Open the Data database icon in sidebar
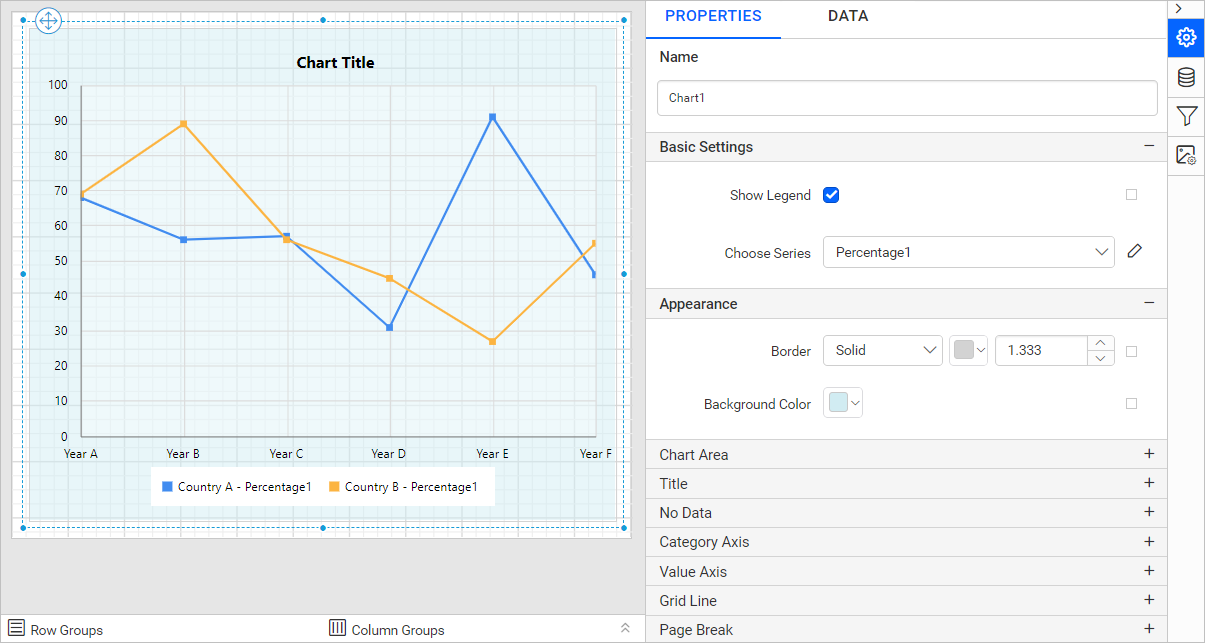 tap(1186, 78)
